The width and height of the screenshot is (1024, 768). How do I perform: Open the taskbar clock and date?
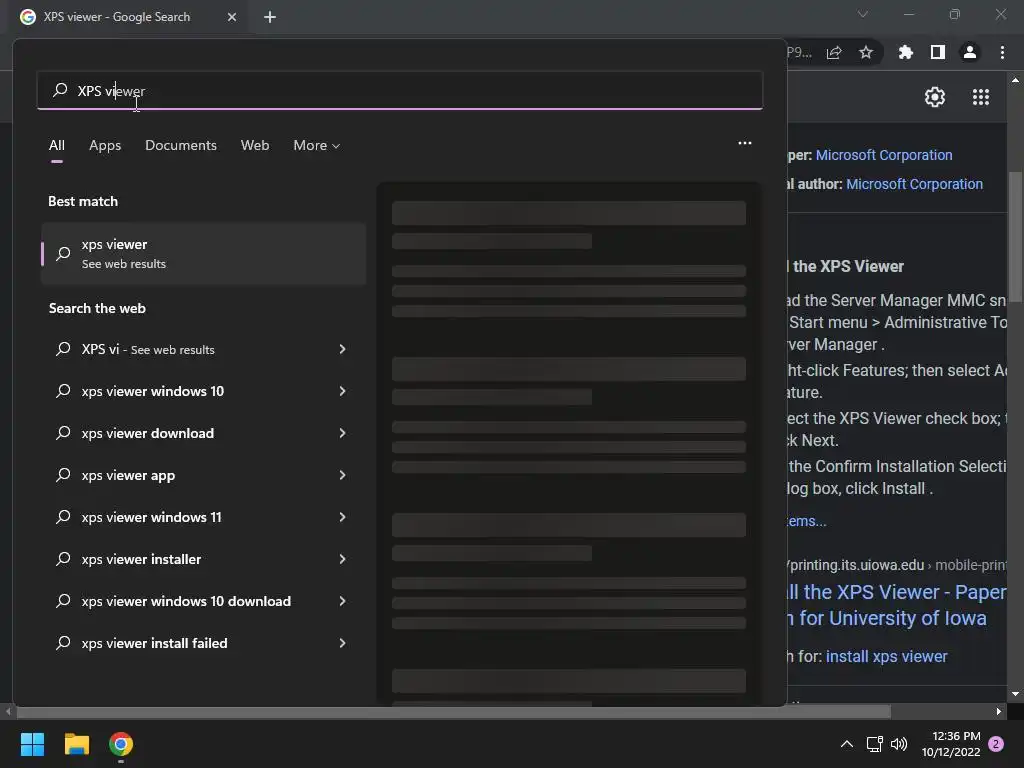tap(951, 744)
